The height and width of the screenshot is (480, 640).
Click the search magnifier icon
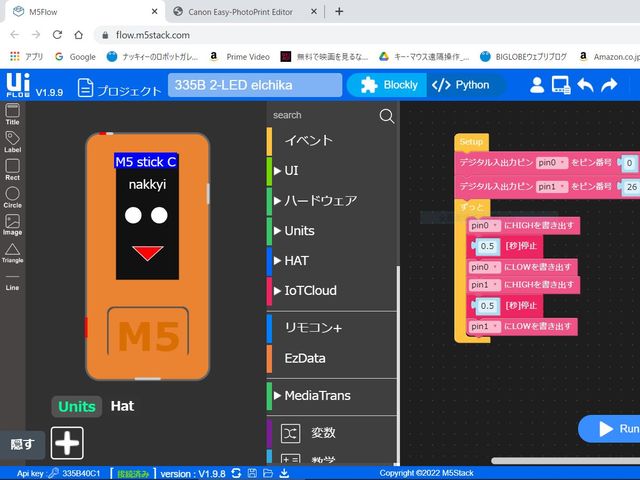click(x=387, y=116)
